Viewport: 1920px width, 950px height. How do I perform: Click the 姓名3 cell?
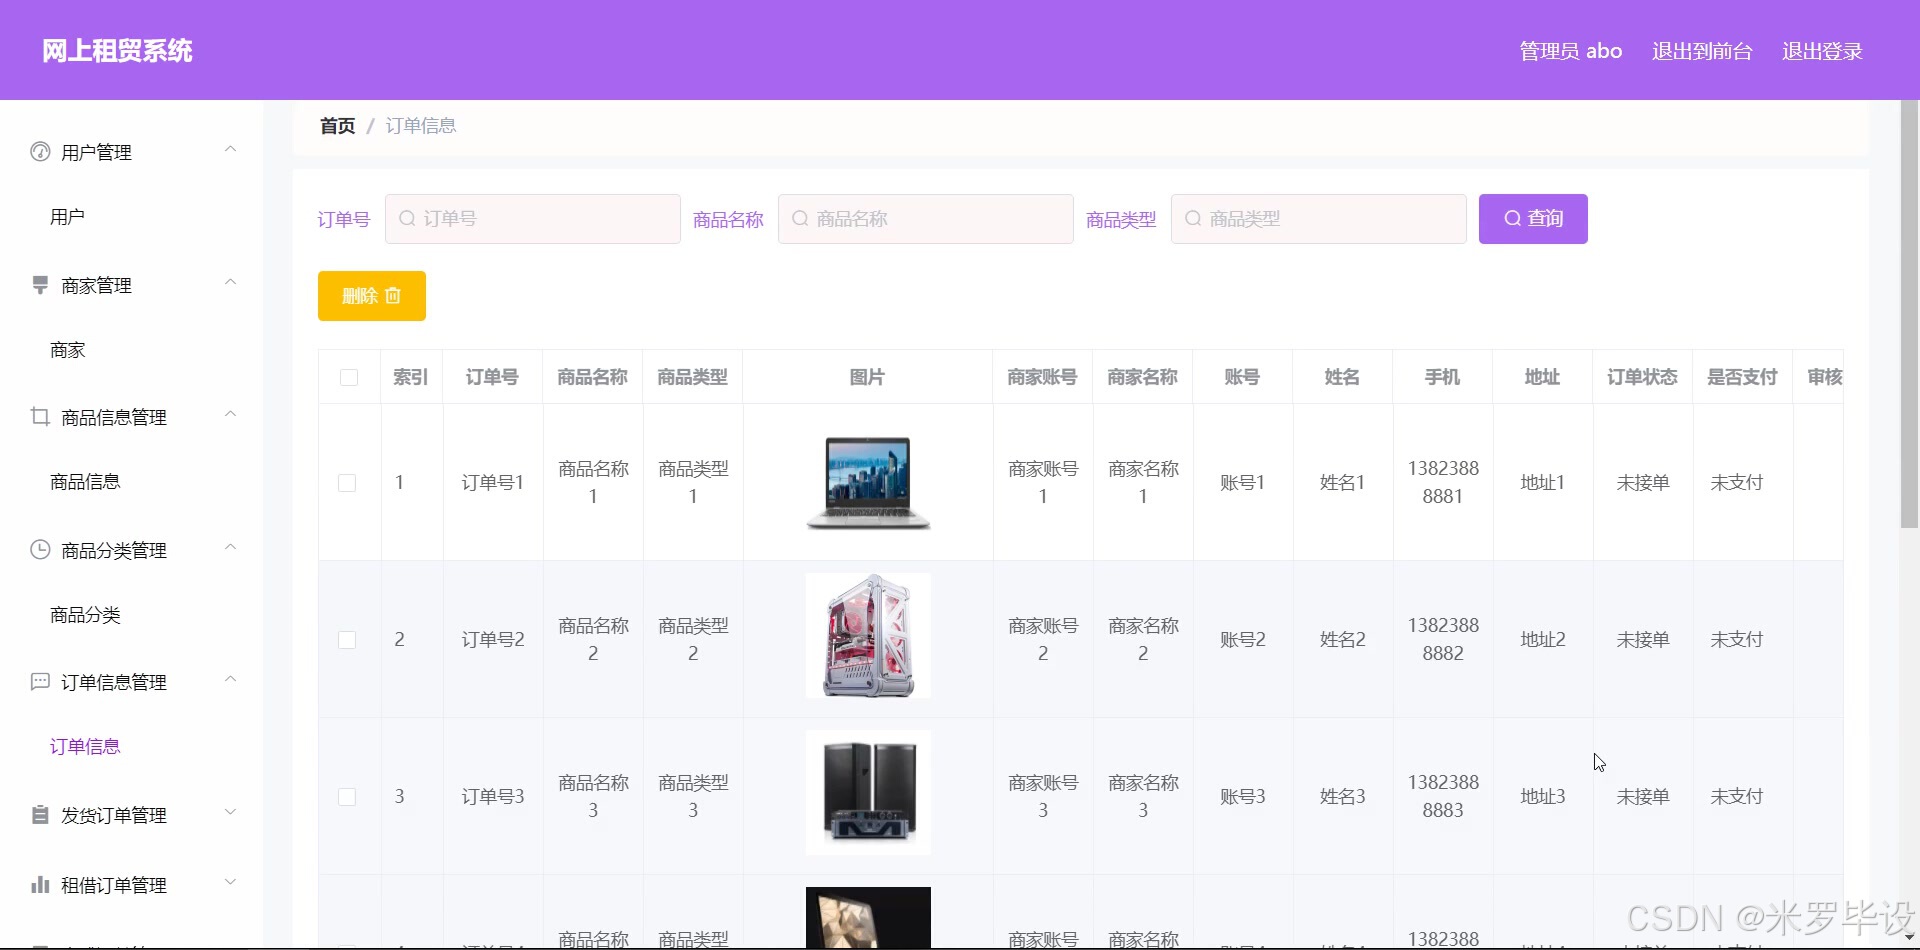(x=1342, y=797)
